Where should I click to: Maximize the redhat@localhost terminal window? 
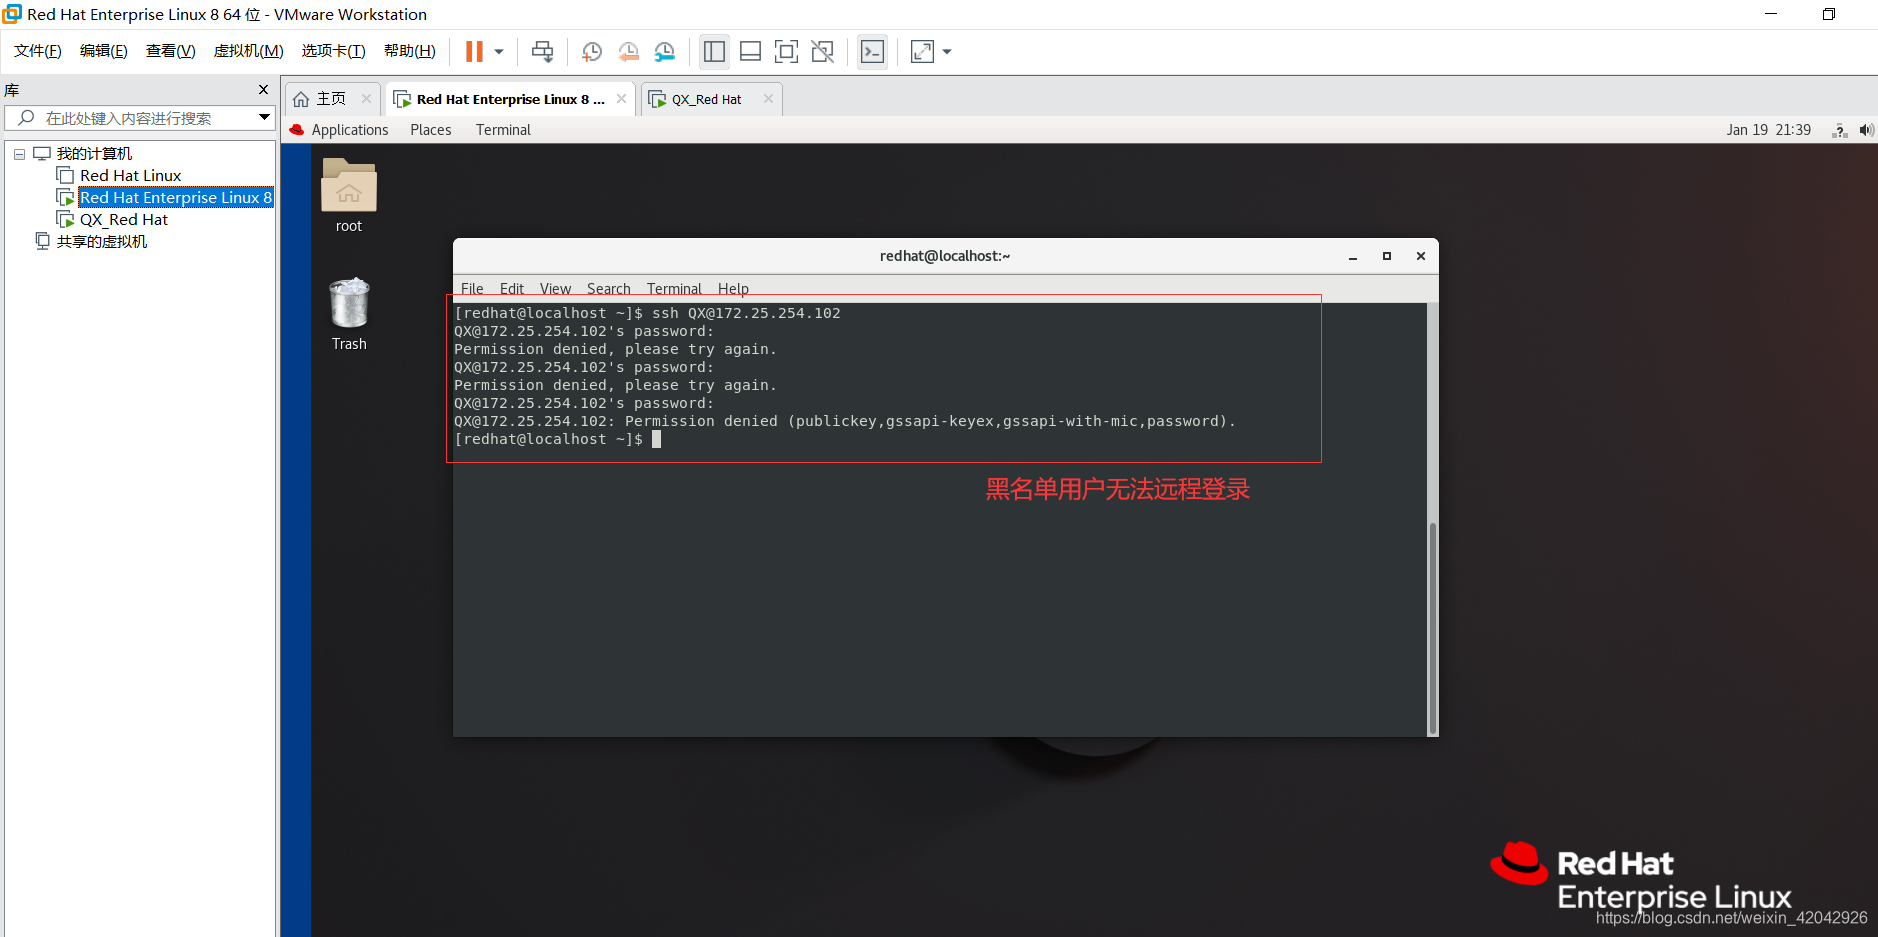coord(1387,257)
